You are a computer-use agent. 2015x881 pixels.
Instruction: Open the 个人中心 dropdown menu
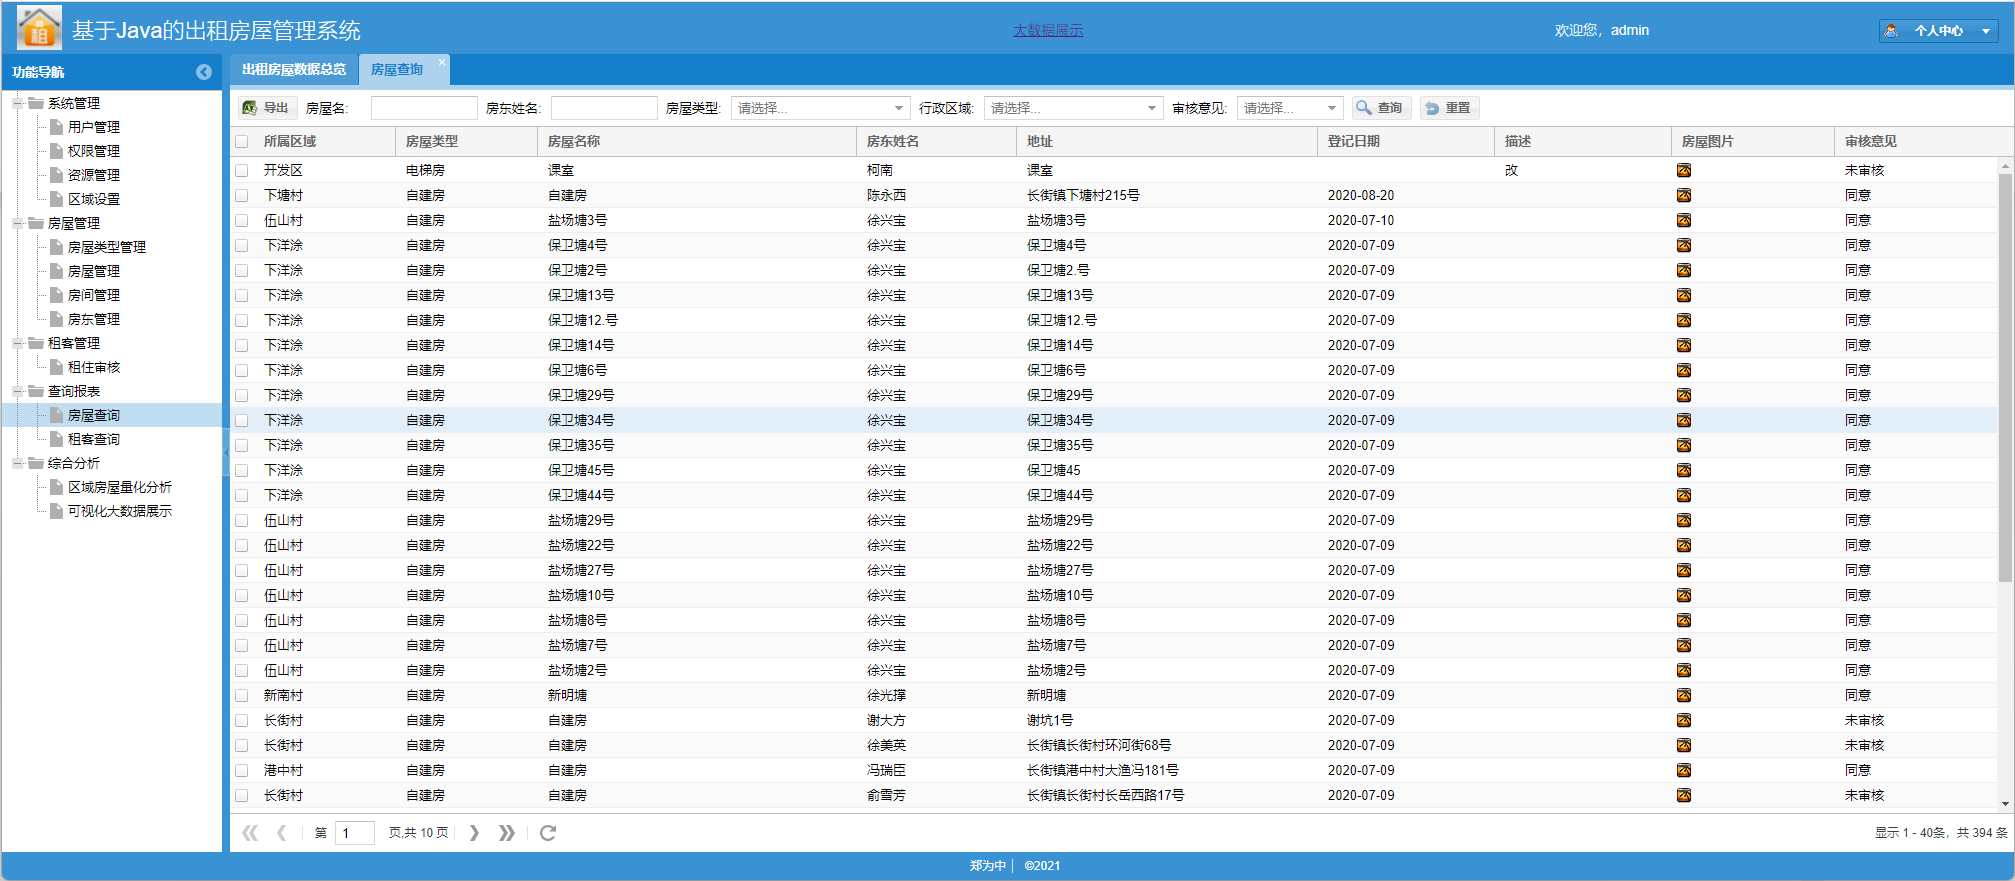pyautogui.click(x=1938, y=31)
